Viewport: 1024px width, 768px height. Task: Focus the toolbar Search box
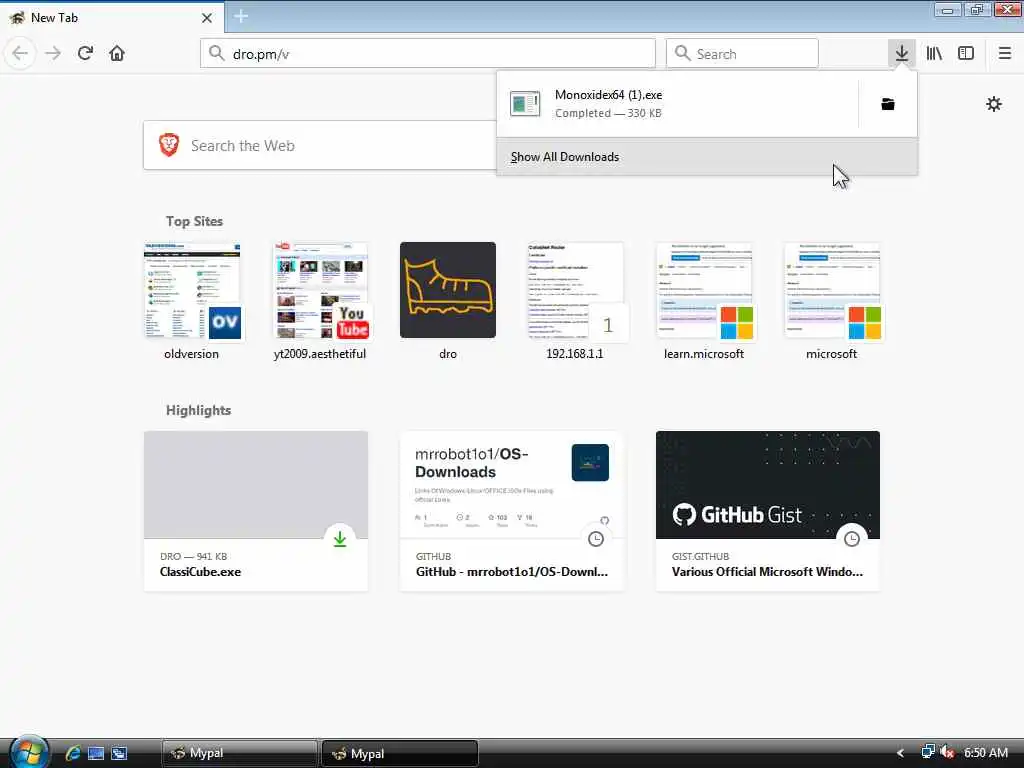coord(743,53)
